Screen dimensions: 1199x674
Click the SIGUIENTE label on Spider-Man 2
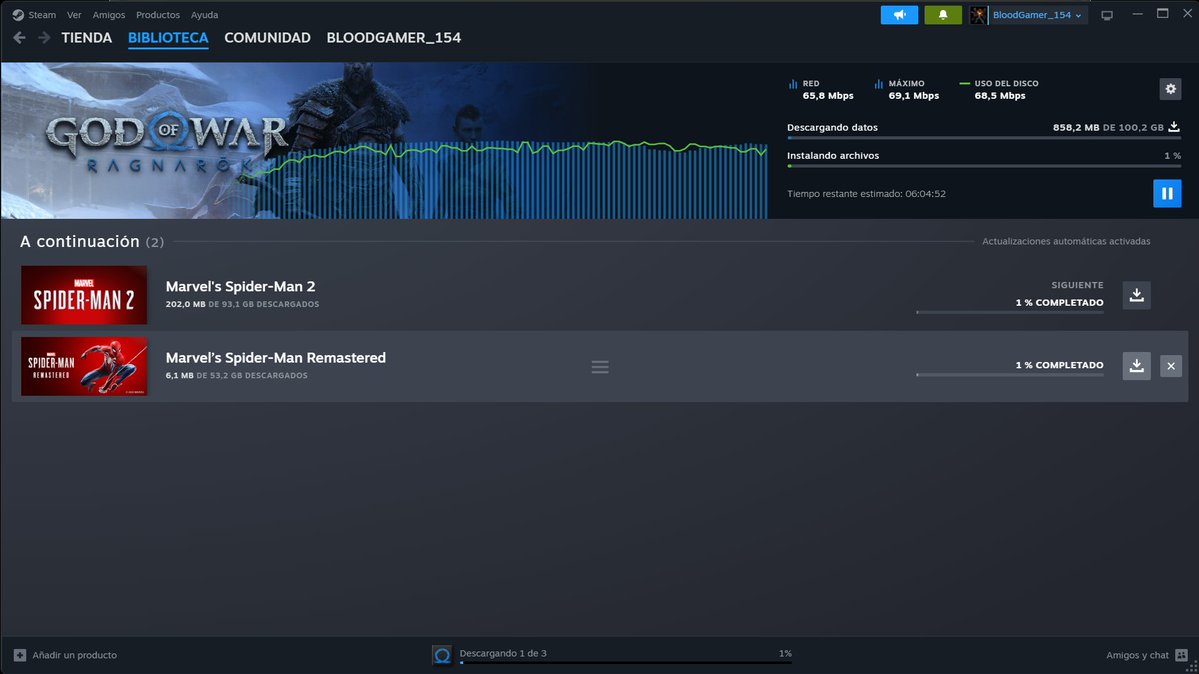pyautogui.click(x=1077, y=285)
